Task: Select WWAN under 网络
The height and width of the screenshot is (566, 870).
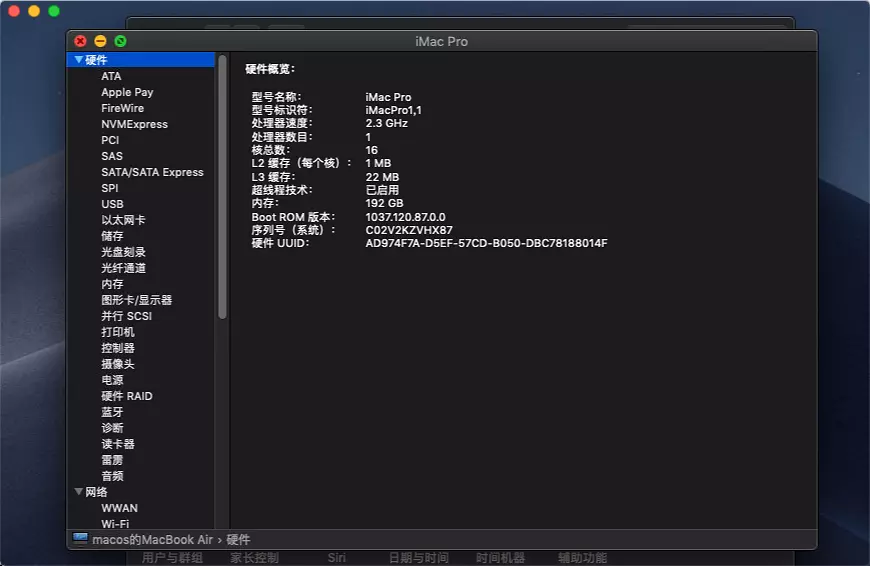Action: pos(119,508)
